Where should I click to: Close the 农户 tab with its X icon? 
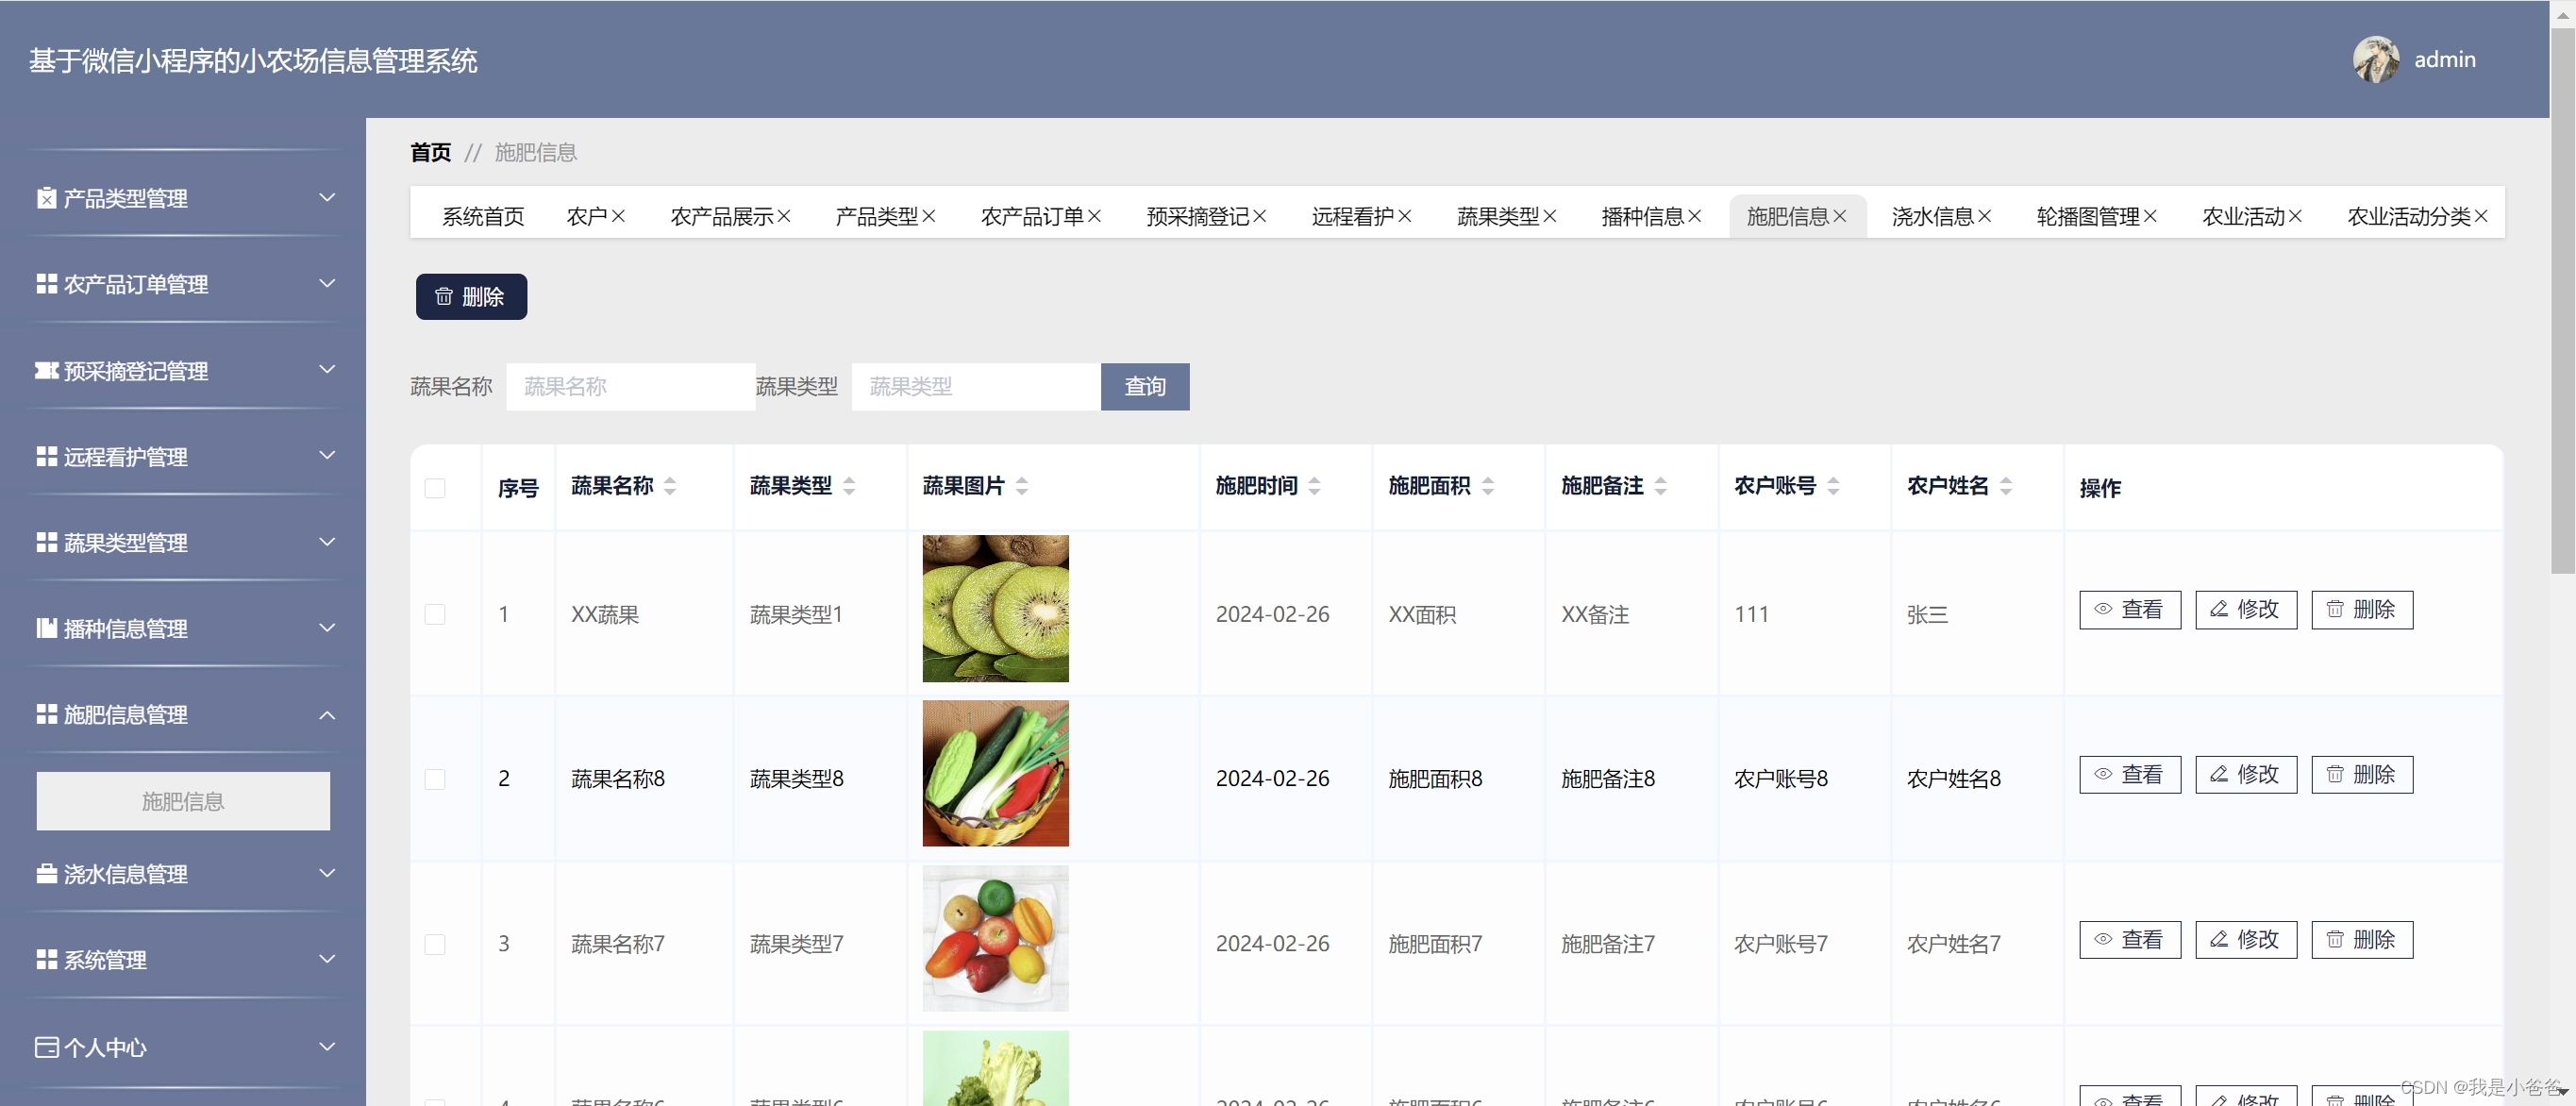pyautogui.click(x=618, y=216)
